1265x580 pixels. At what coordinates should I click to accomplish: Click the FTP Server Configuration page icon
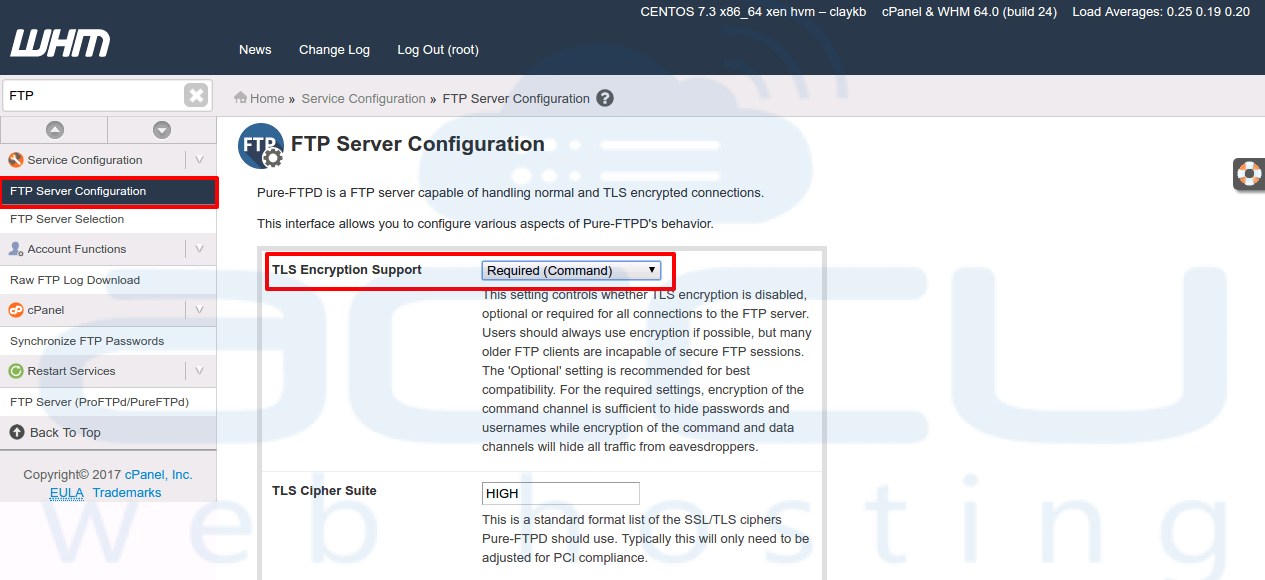tap(260, 146)
